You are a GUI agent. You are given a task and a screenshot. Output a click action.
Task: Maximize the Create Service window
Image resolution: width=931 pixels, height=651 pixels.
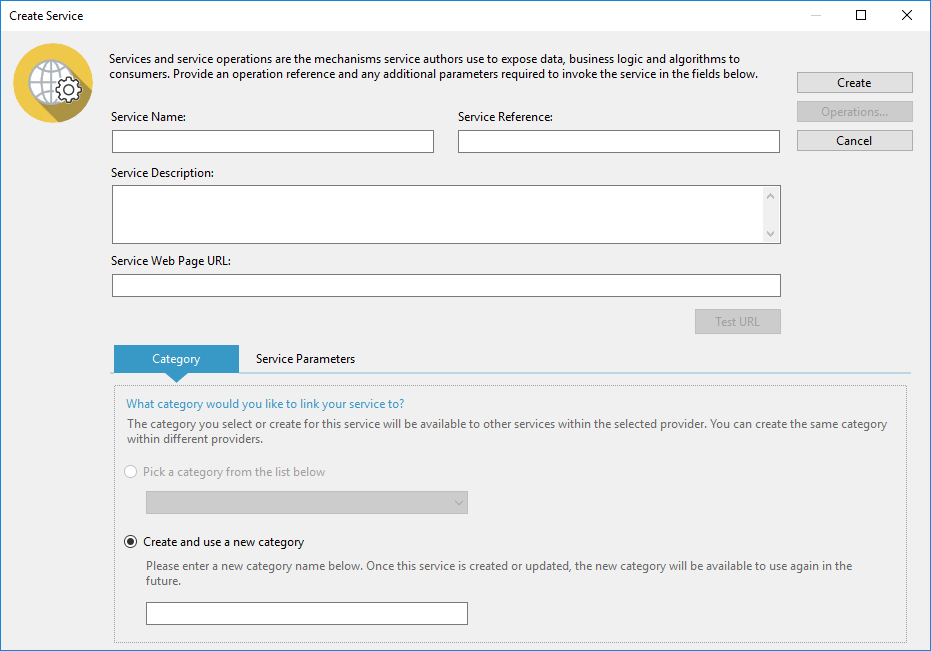pyautogui.click(x=861, y=15)
